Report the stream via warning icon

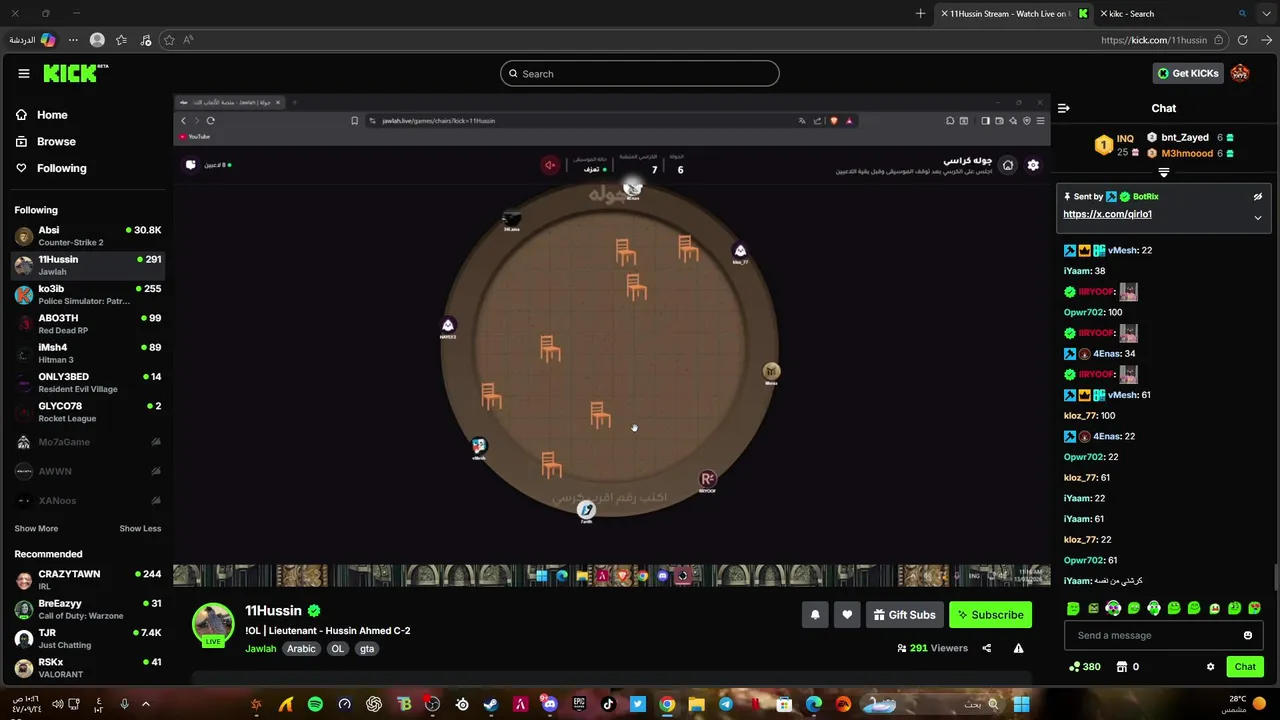(x=1018, y=648)
